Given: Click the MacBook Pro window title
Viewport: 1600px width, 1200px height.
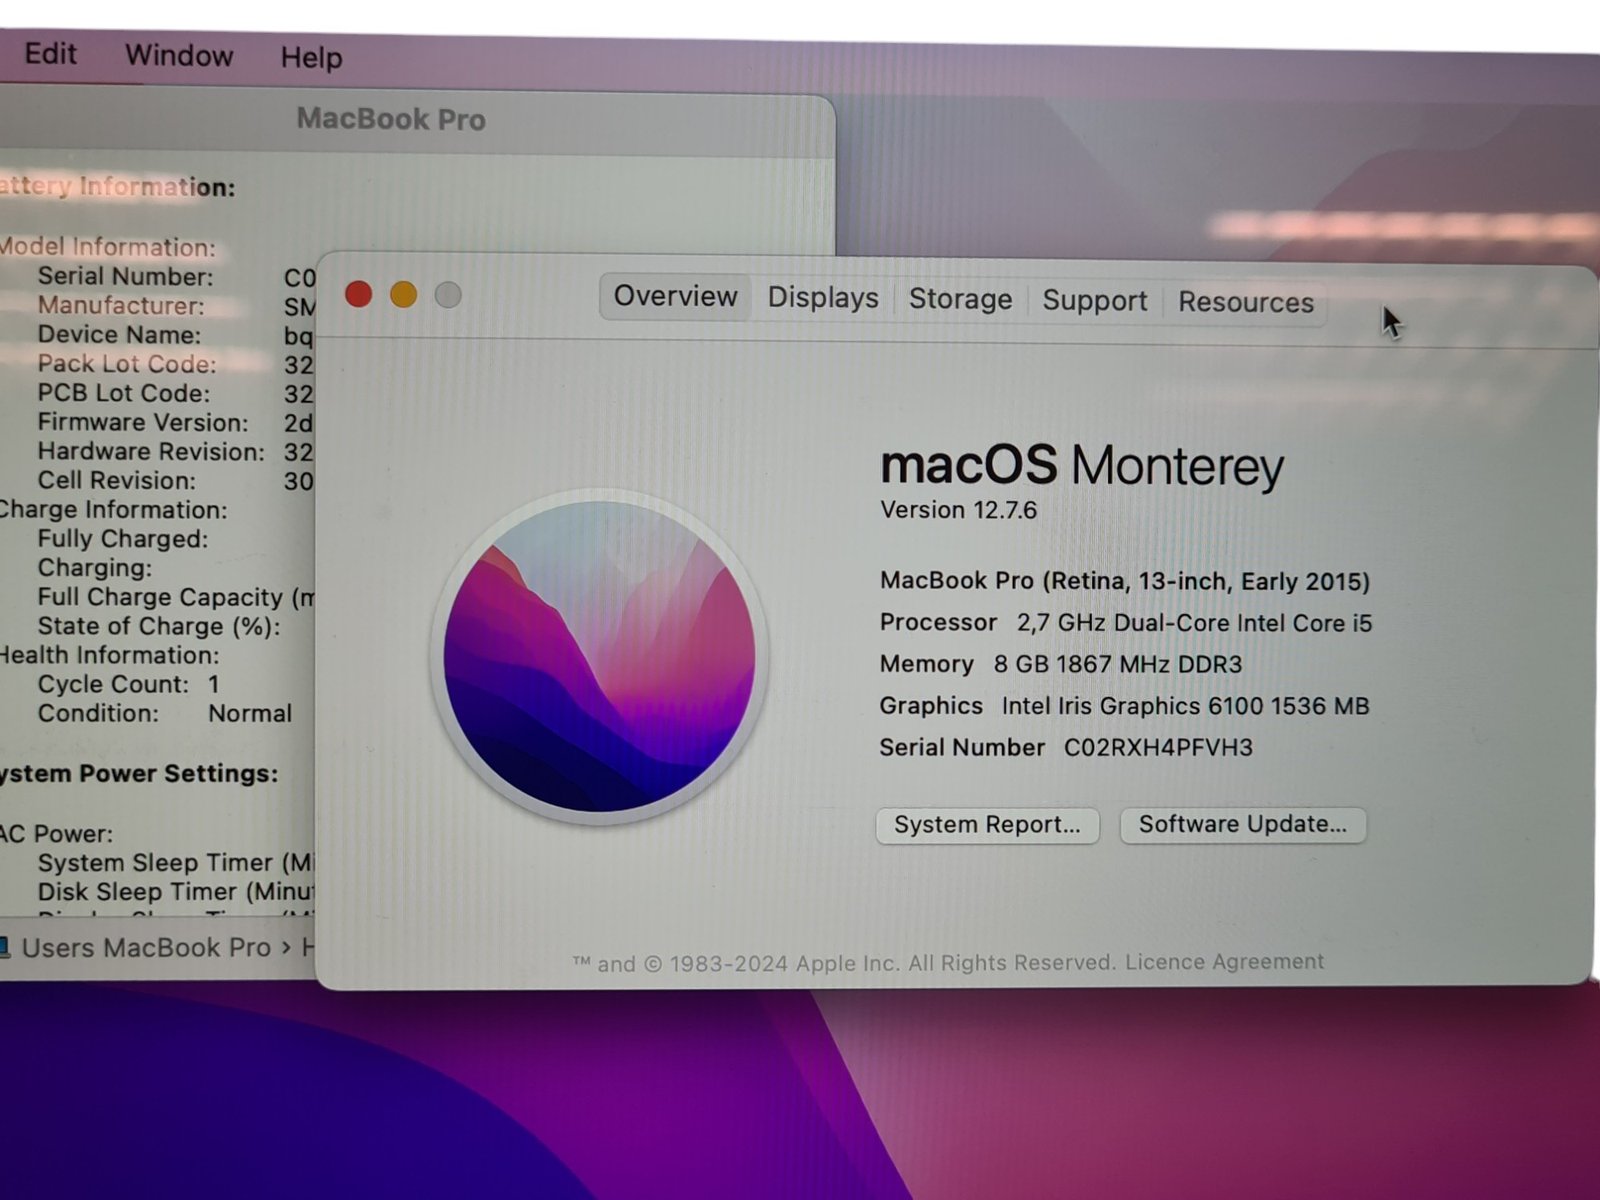Looking at the screenshot, I should 391,120.
